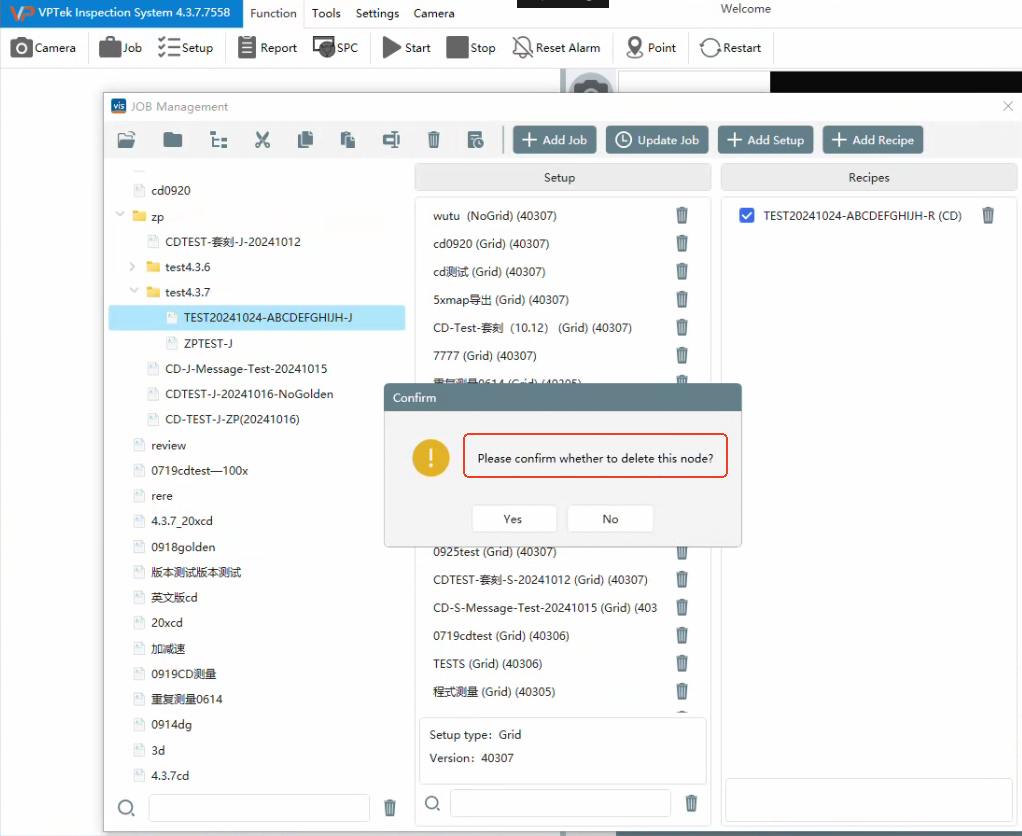
Task: Start the inspection
Action: pos(407,48)
